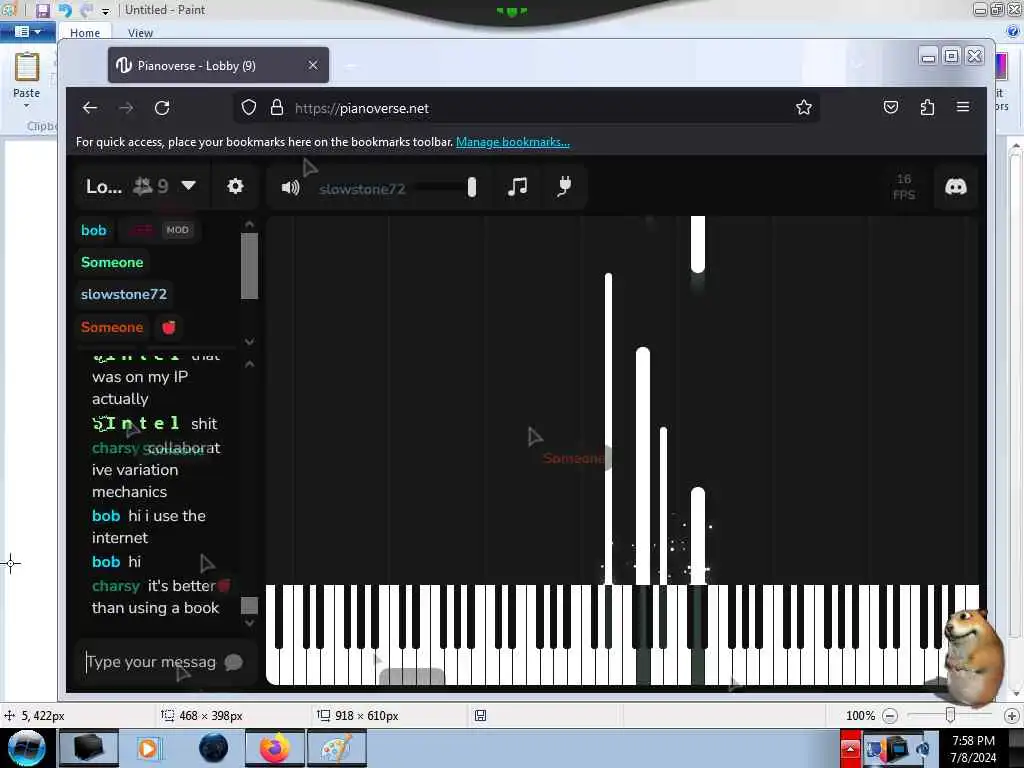Close the Pianoverse browser tab
Screen dimensions: 1024x768
click(x=313, y=65)
